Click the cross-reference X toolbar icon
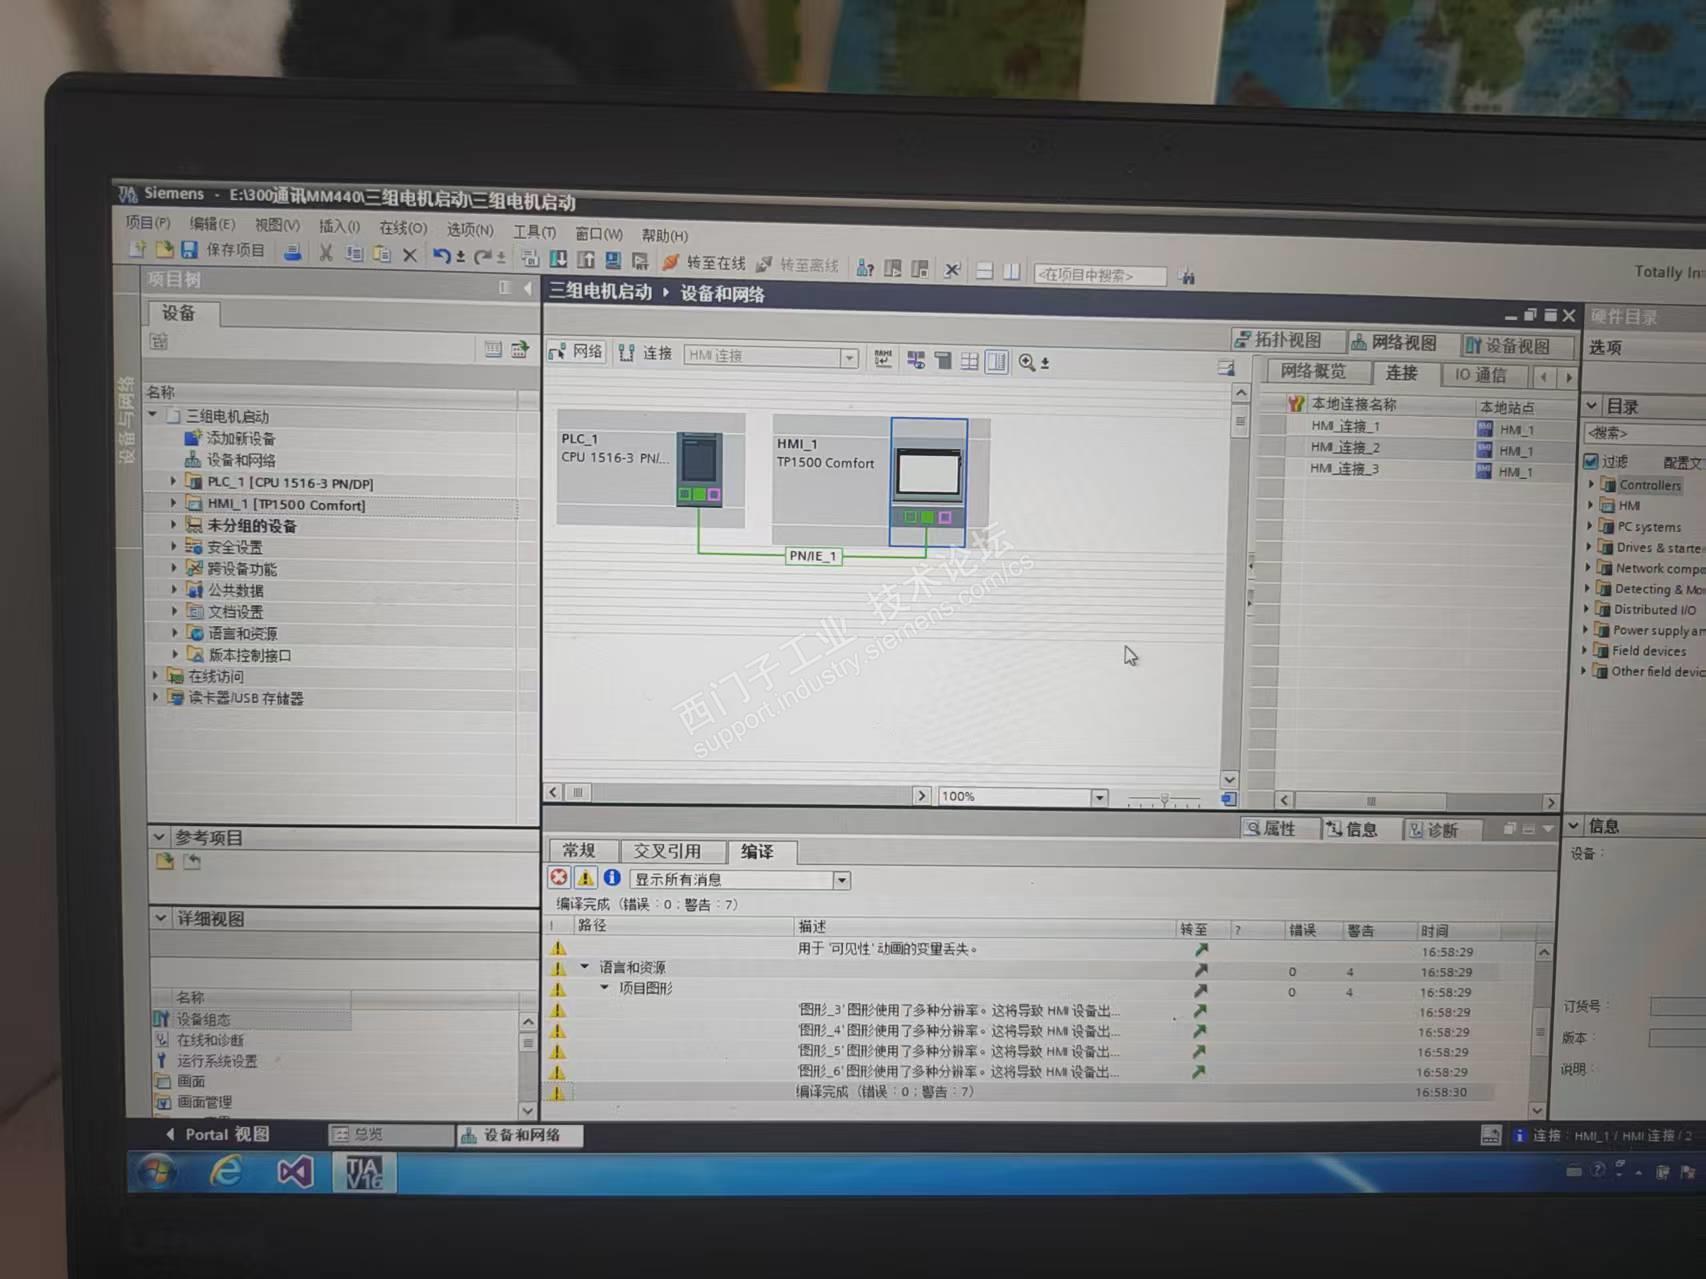1706x1279 pixels. point(952,269)
